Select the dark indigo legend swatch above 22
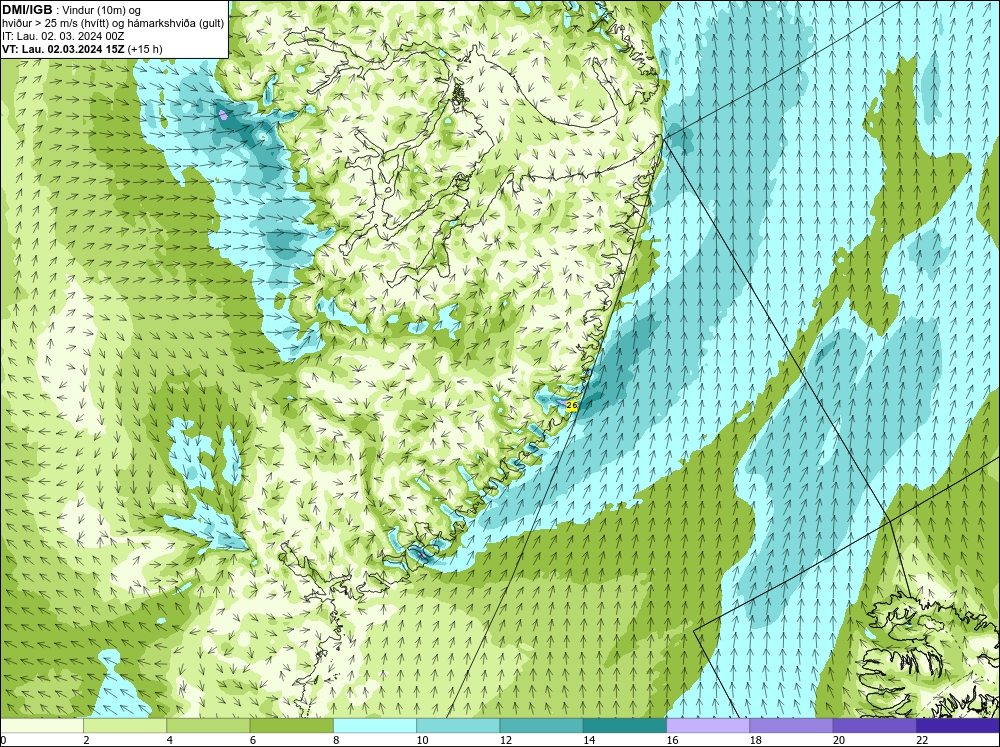 point(957,726)
